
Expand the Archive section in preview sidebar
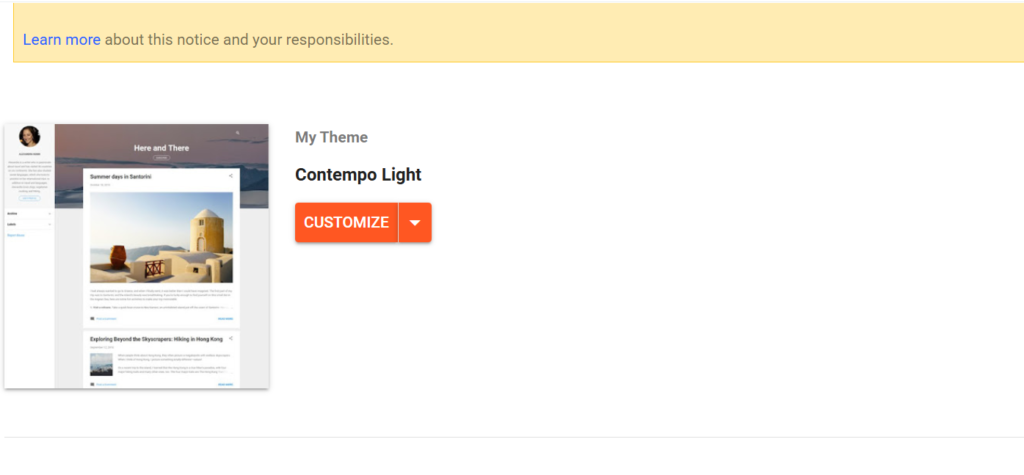(x=29, y=214)
